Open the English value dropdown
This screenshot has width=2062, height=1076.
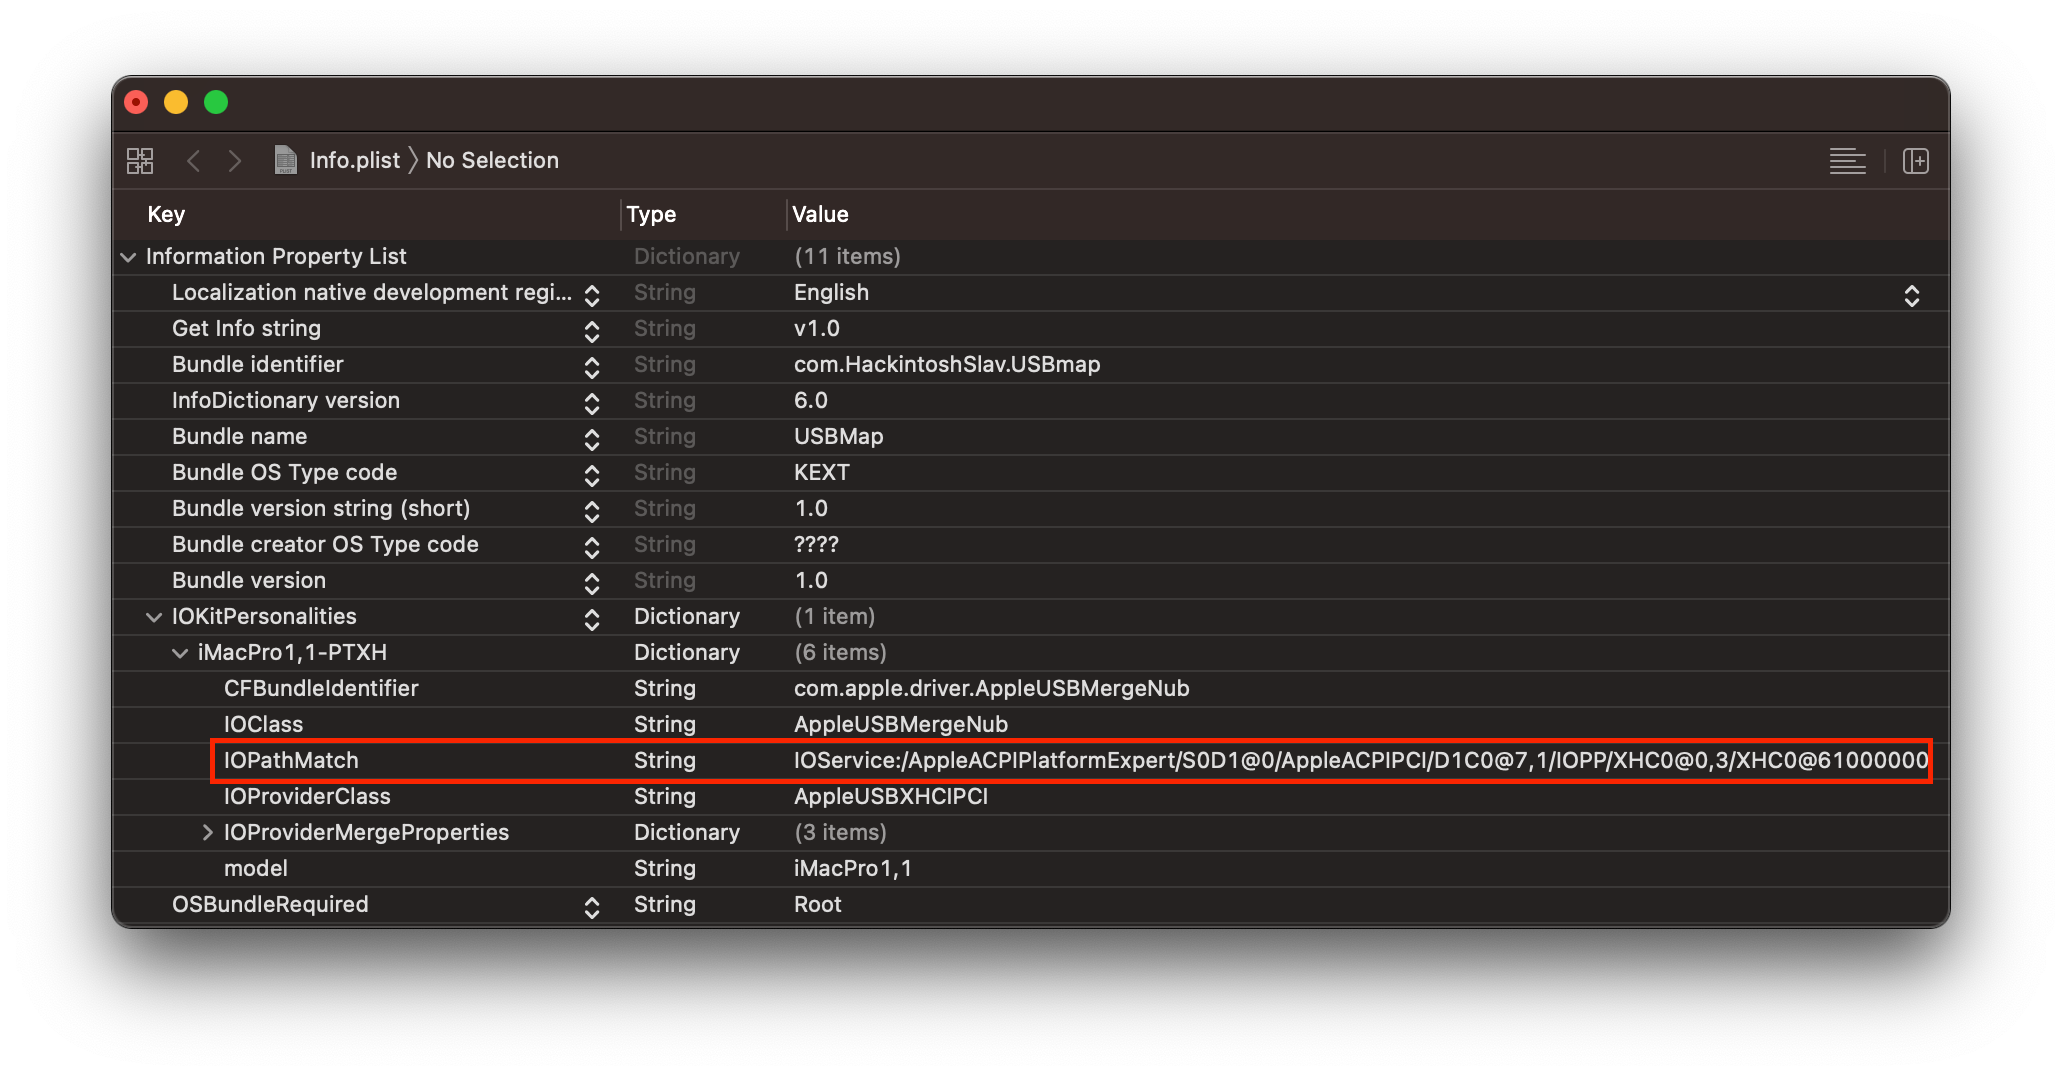coord(1911,295)
